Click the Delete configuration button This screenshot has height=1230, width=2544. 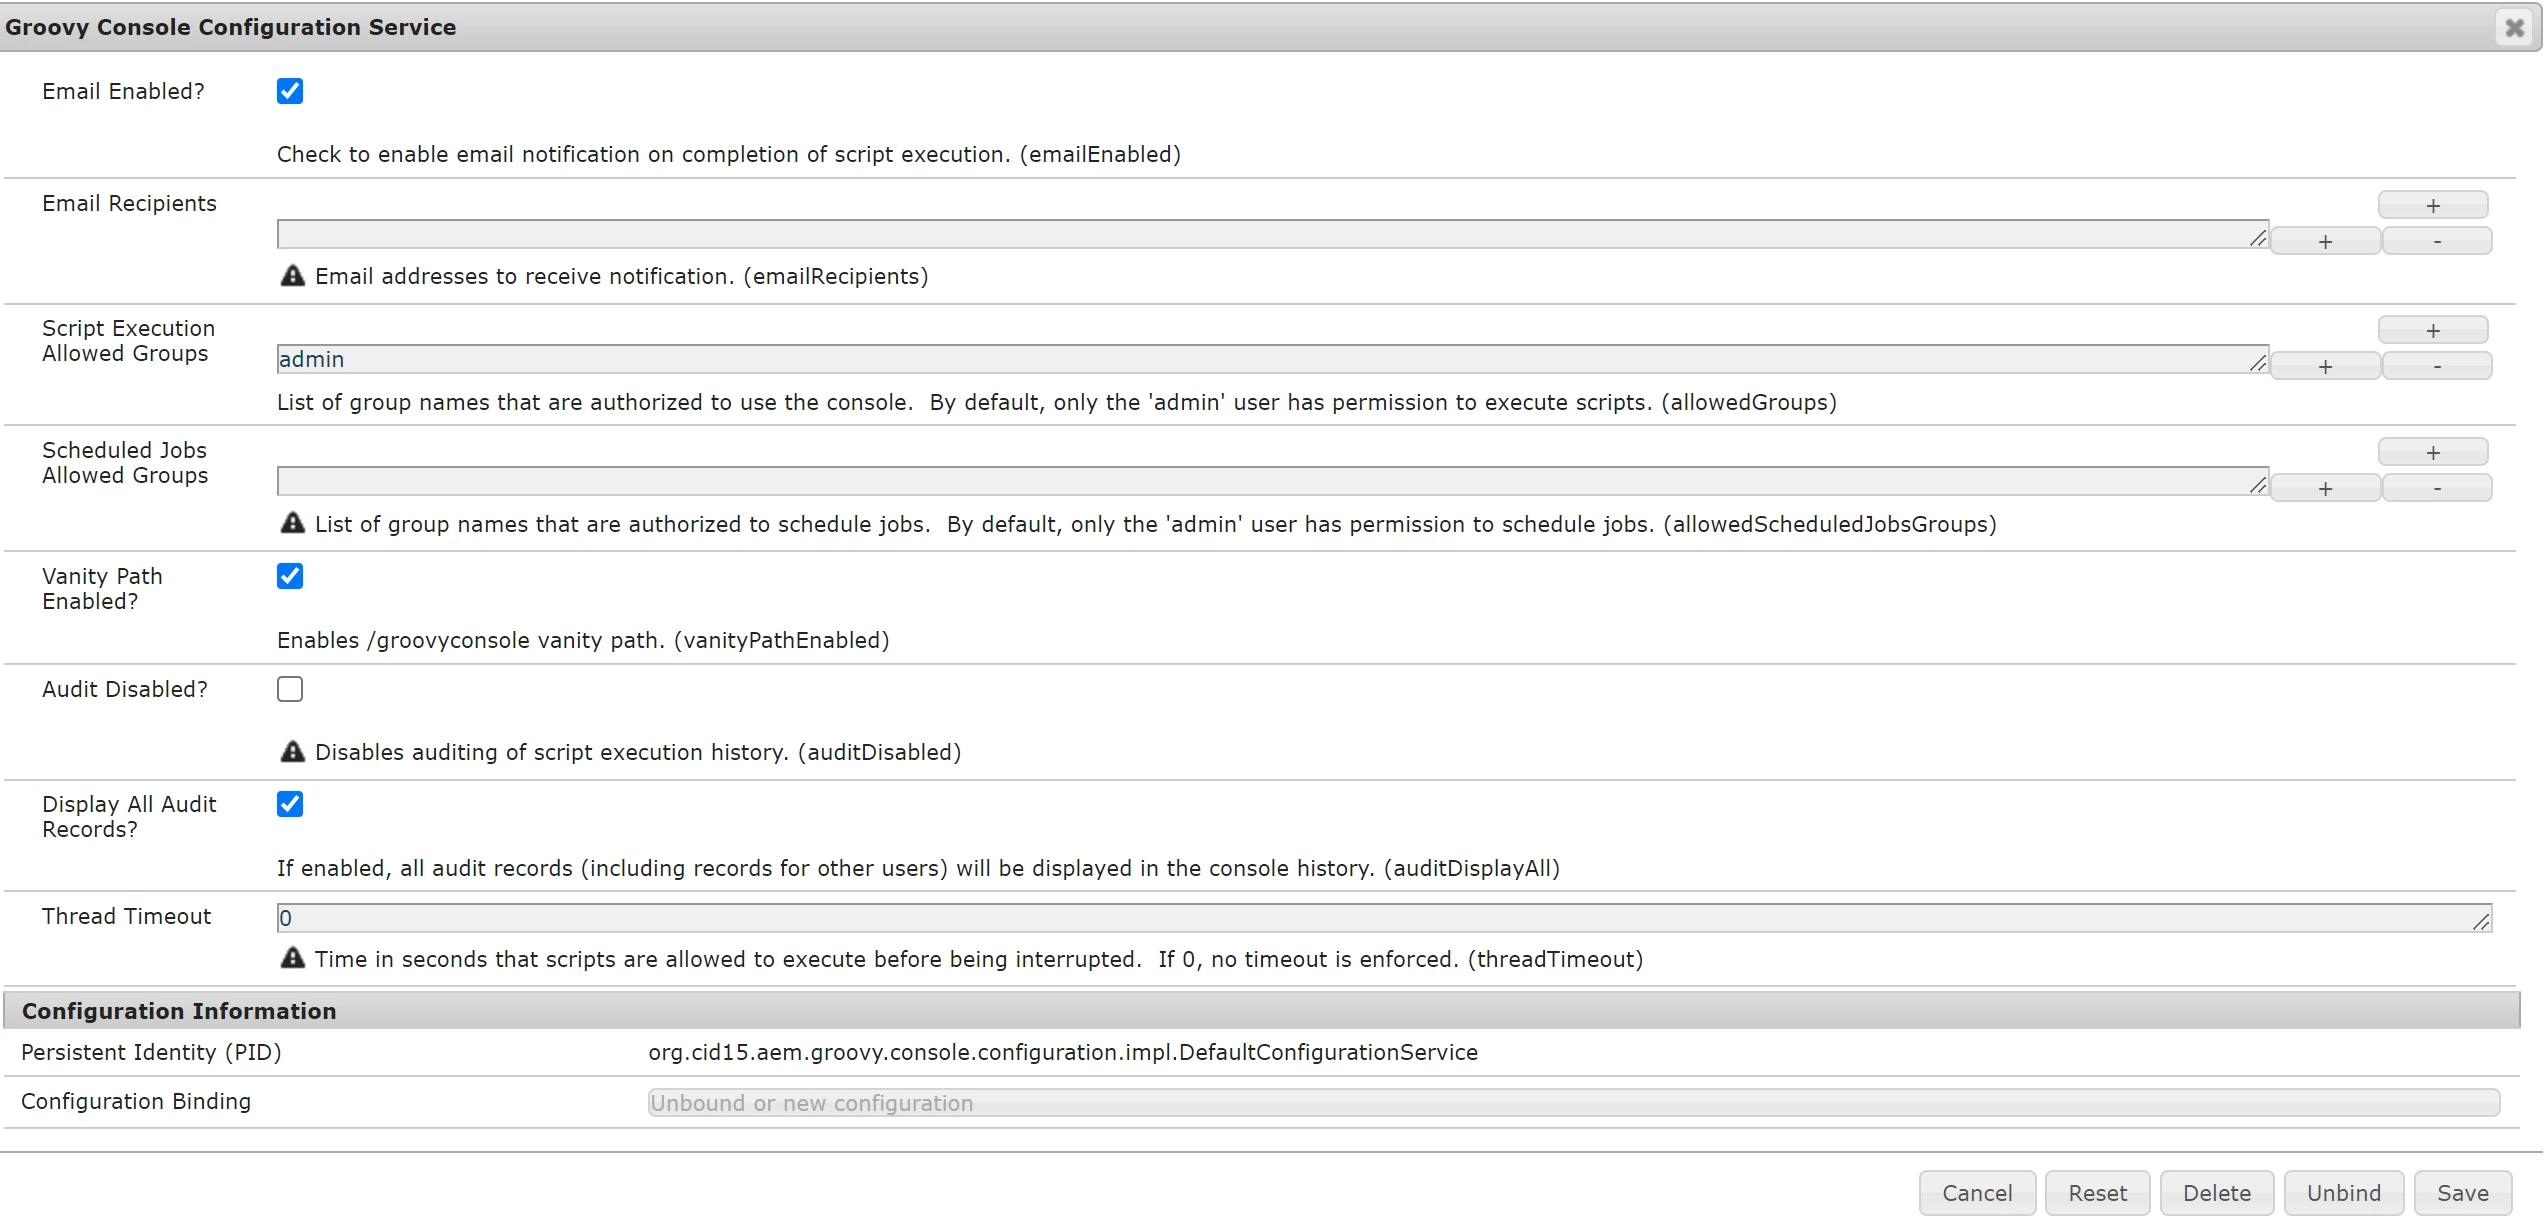(2216, 1193)
